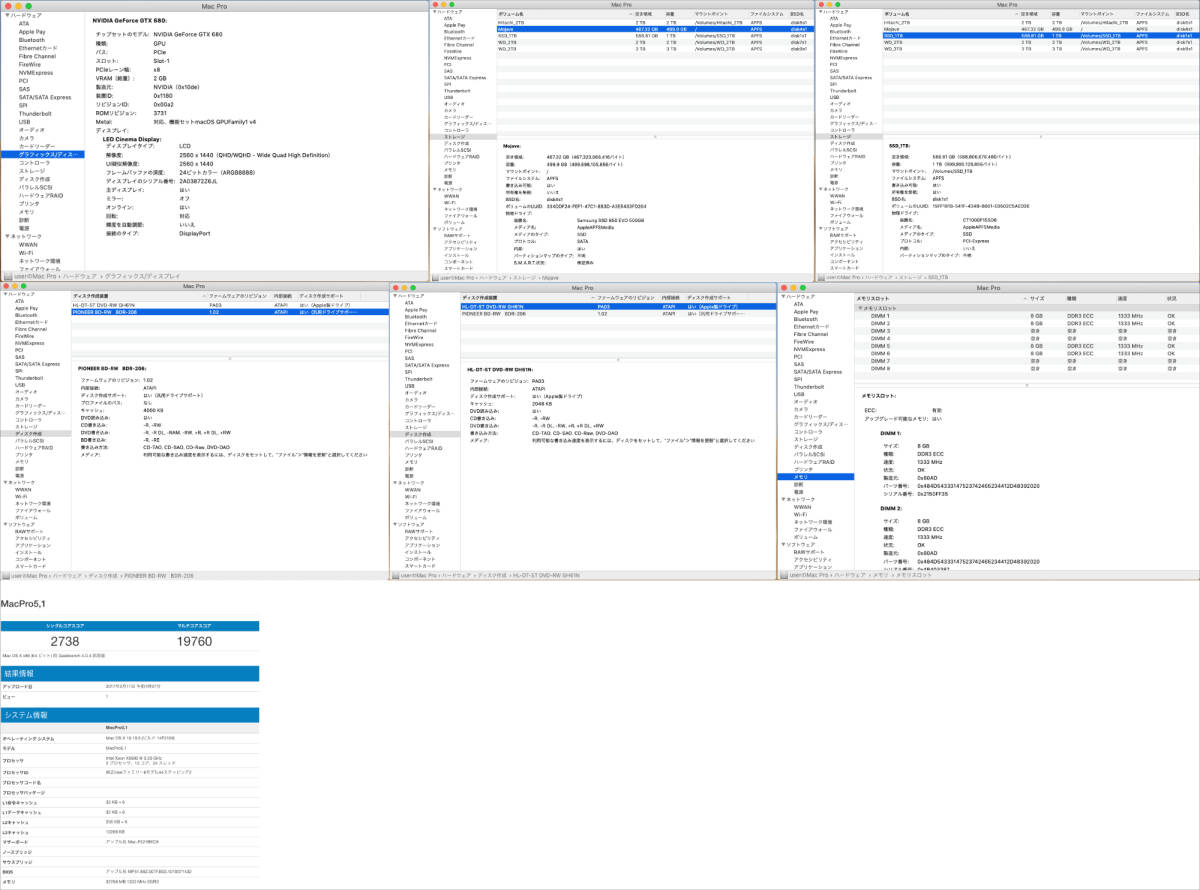The height and width of the screenshot is (890, 1200).
Task: Collapse the メモリスロット disclosure triangle in memory window
Action: point(861,309)
